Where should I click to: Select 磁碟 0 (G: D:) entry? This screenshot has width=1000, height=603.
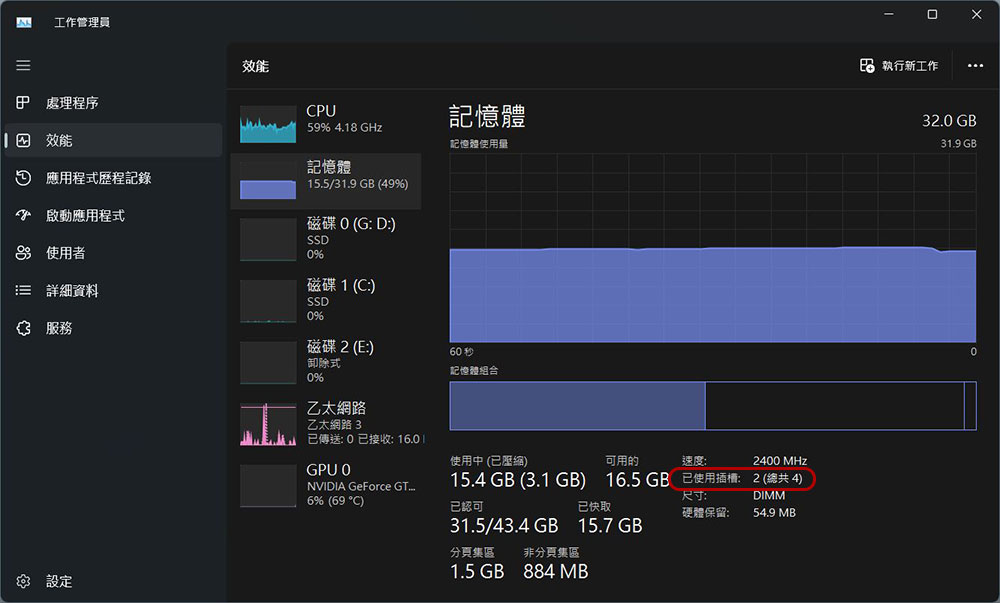326,240
